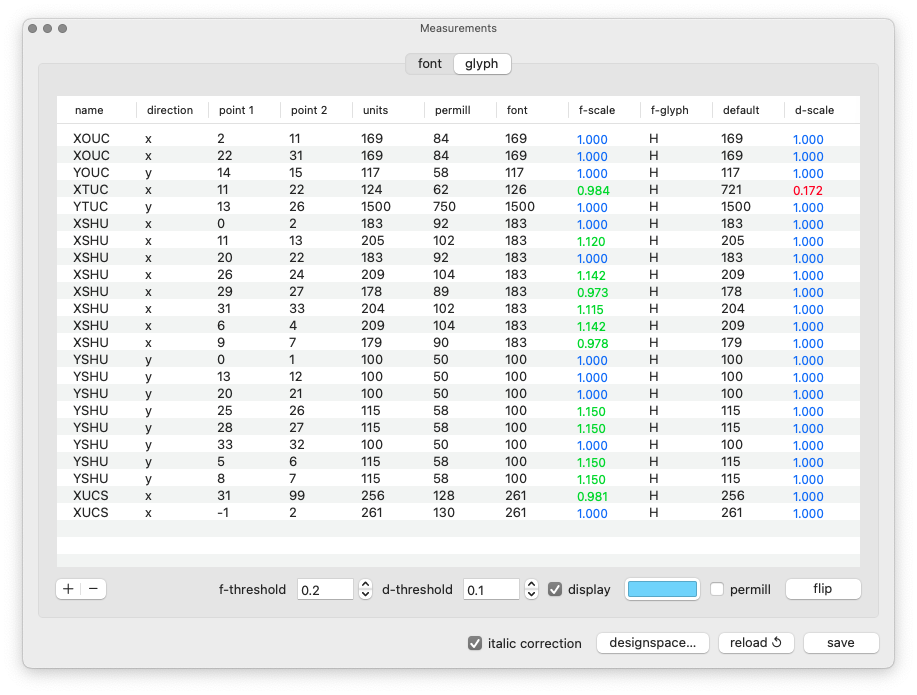
Task: Click the f-threshold input field
Action: click(325, 589)
